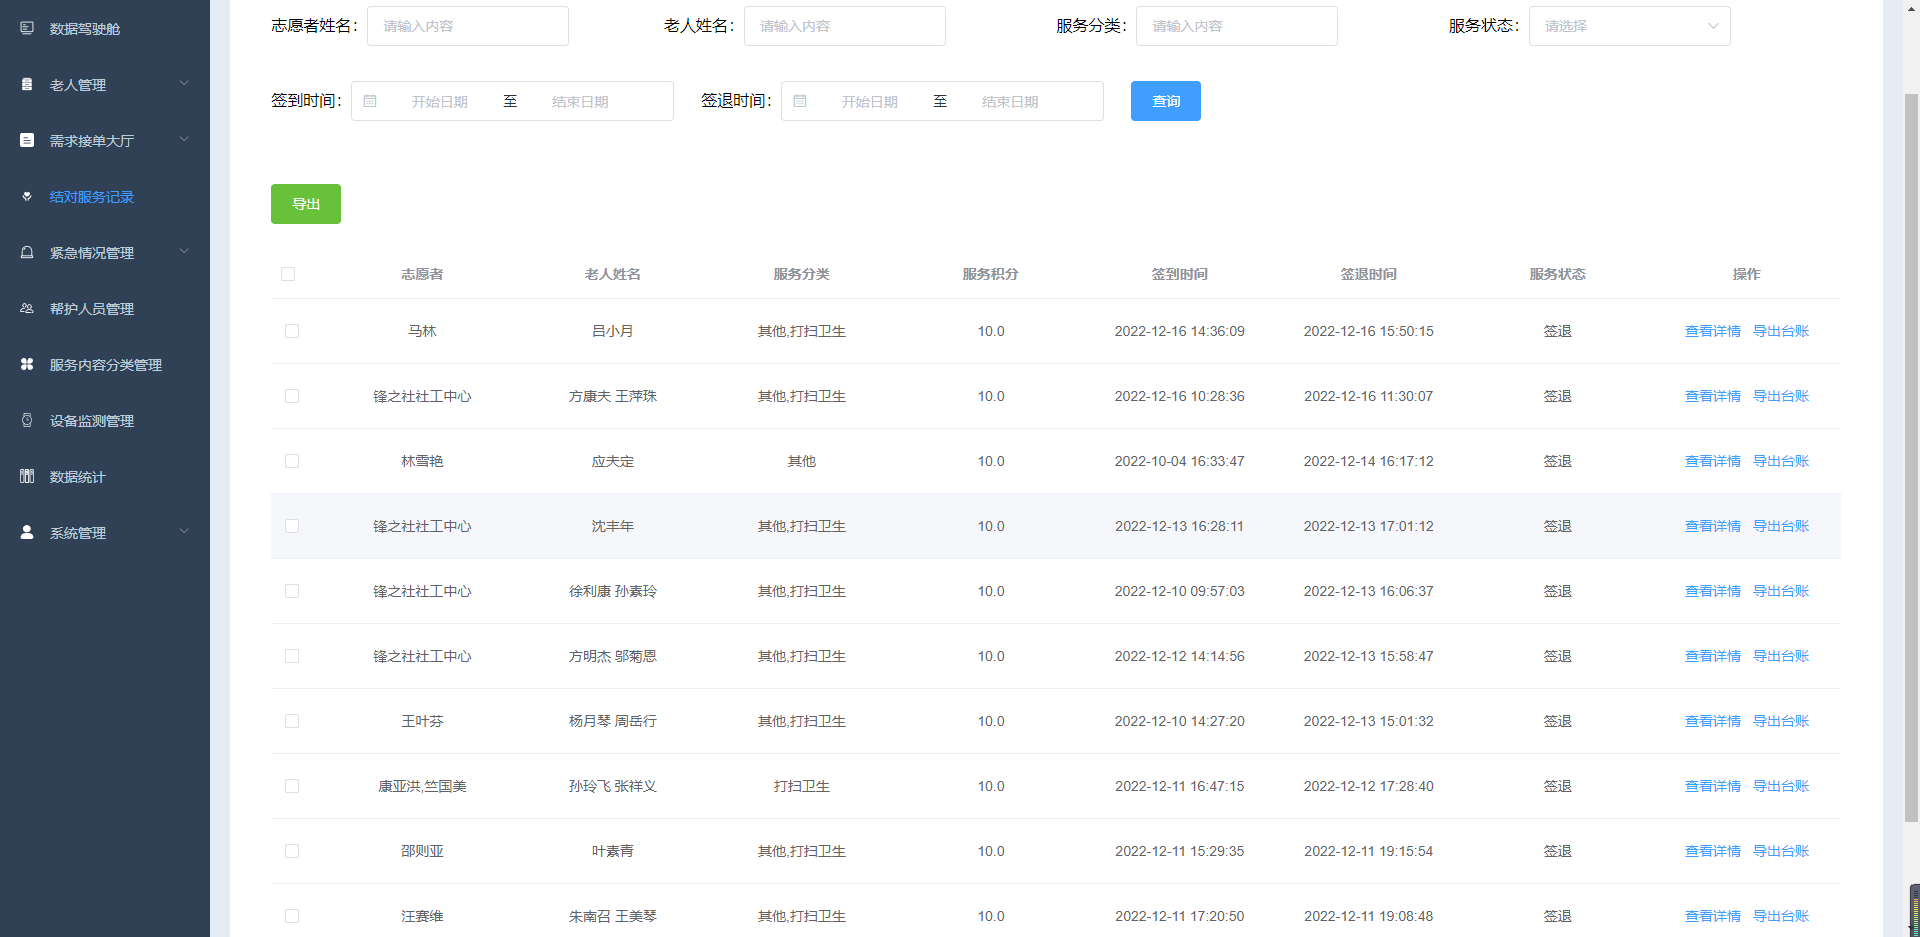View details for the 马林 record
The image size is (1920, 937).
[x=1713, y=331]
